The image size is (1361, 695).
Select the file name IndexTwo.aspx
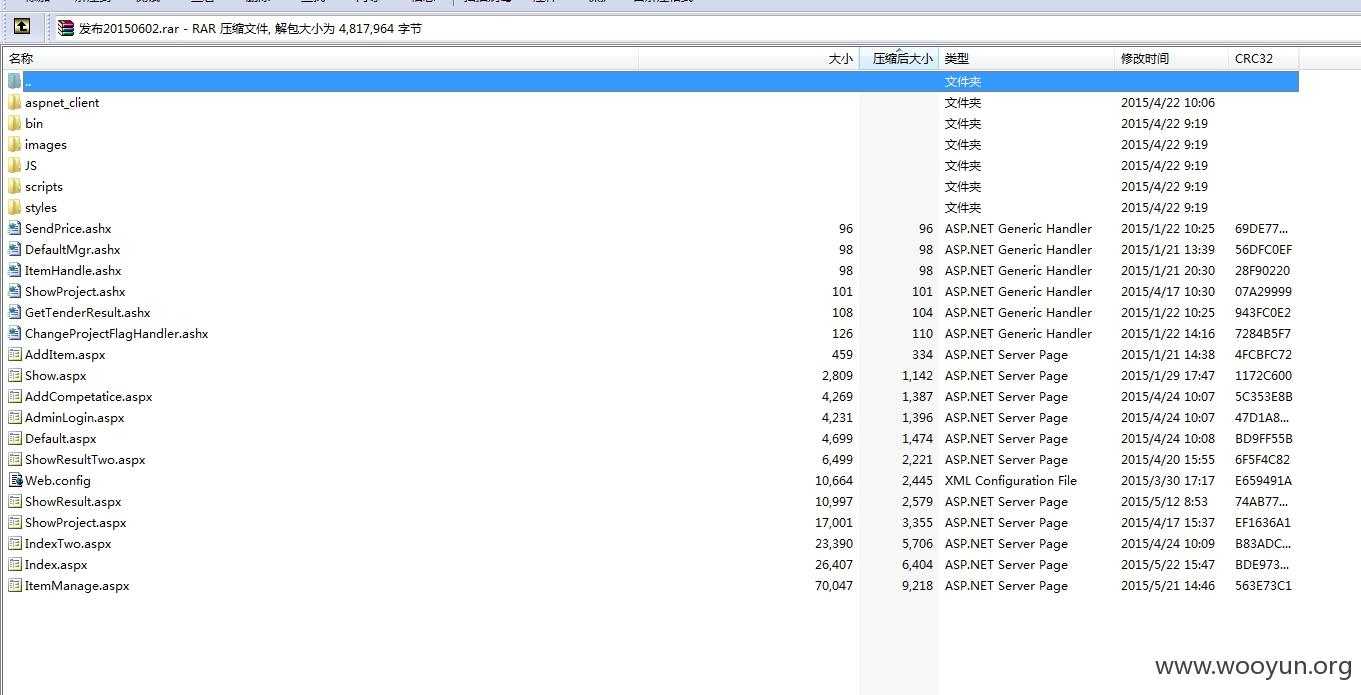pos(68,543)
